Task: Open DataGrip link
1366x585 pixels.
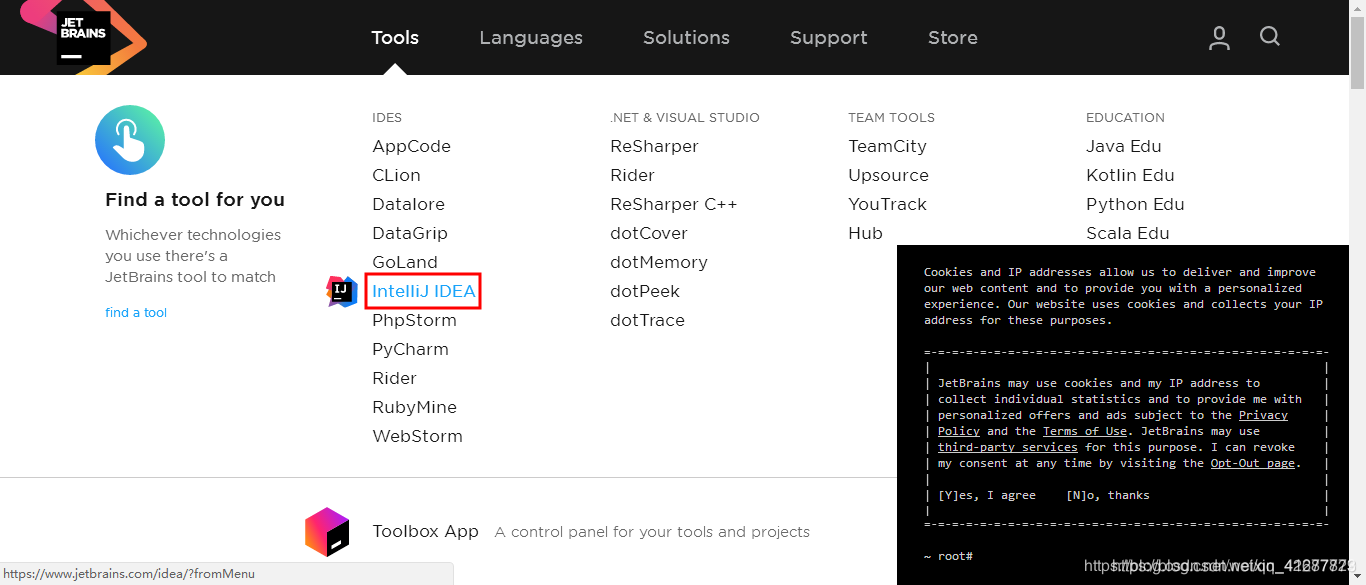Action: (410, 233)
